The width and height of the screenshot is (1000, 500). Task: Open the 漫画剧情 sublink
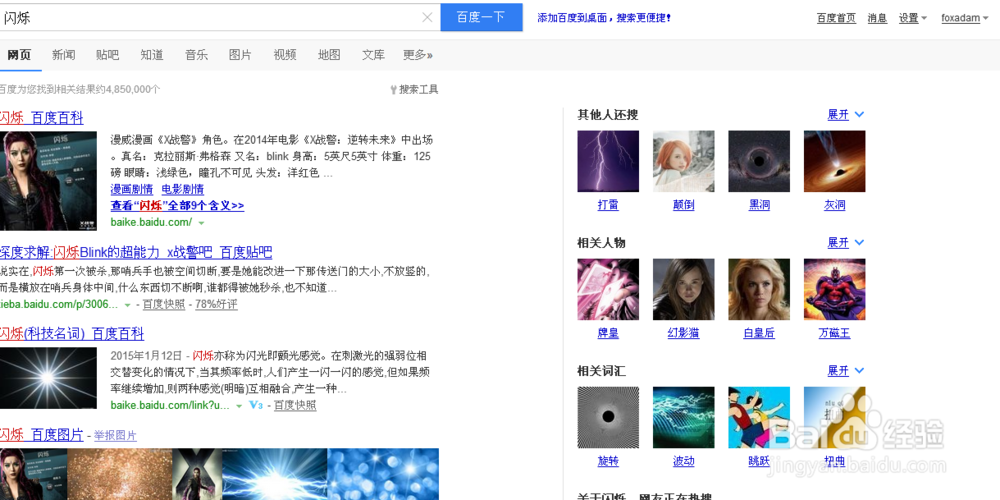coord(132,189)
